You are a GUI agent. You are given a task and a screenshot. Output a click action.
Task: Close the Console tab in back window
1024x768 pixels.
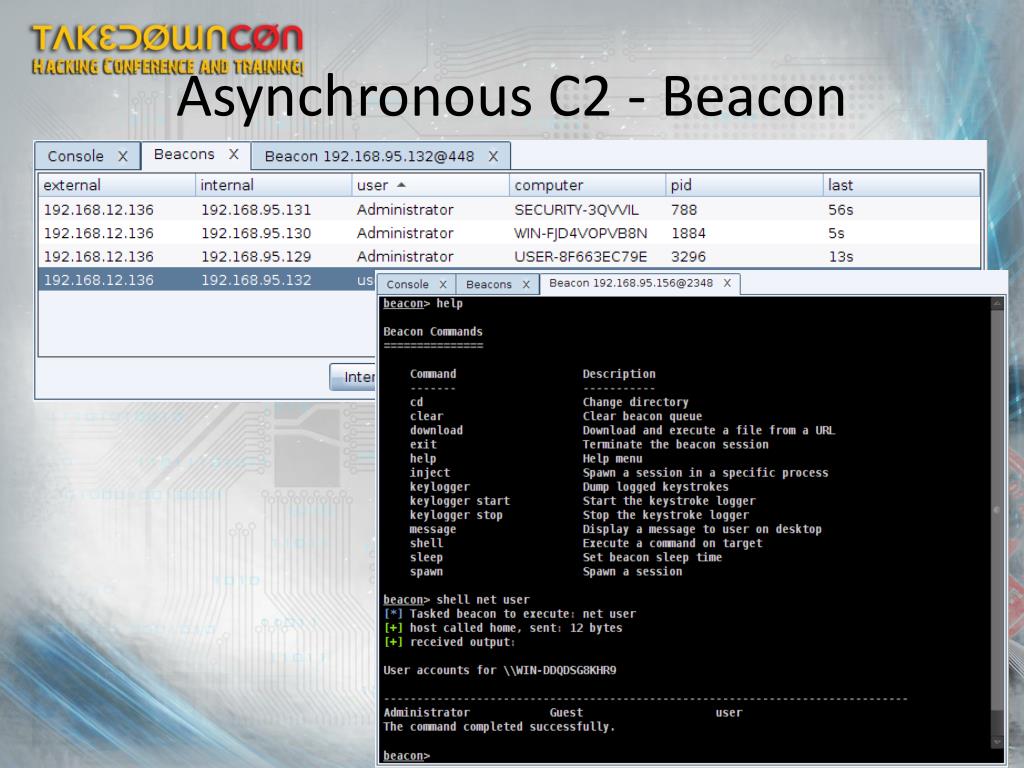click(x=123, y=156)
